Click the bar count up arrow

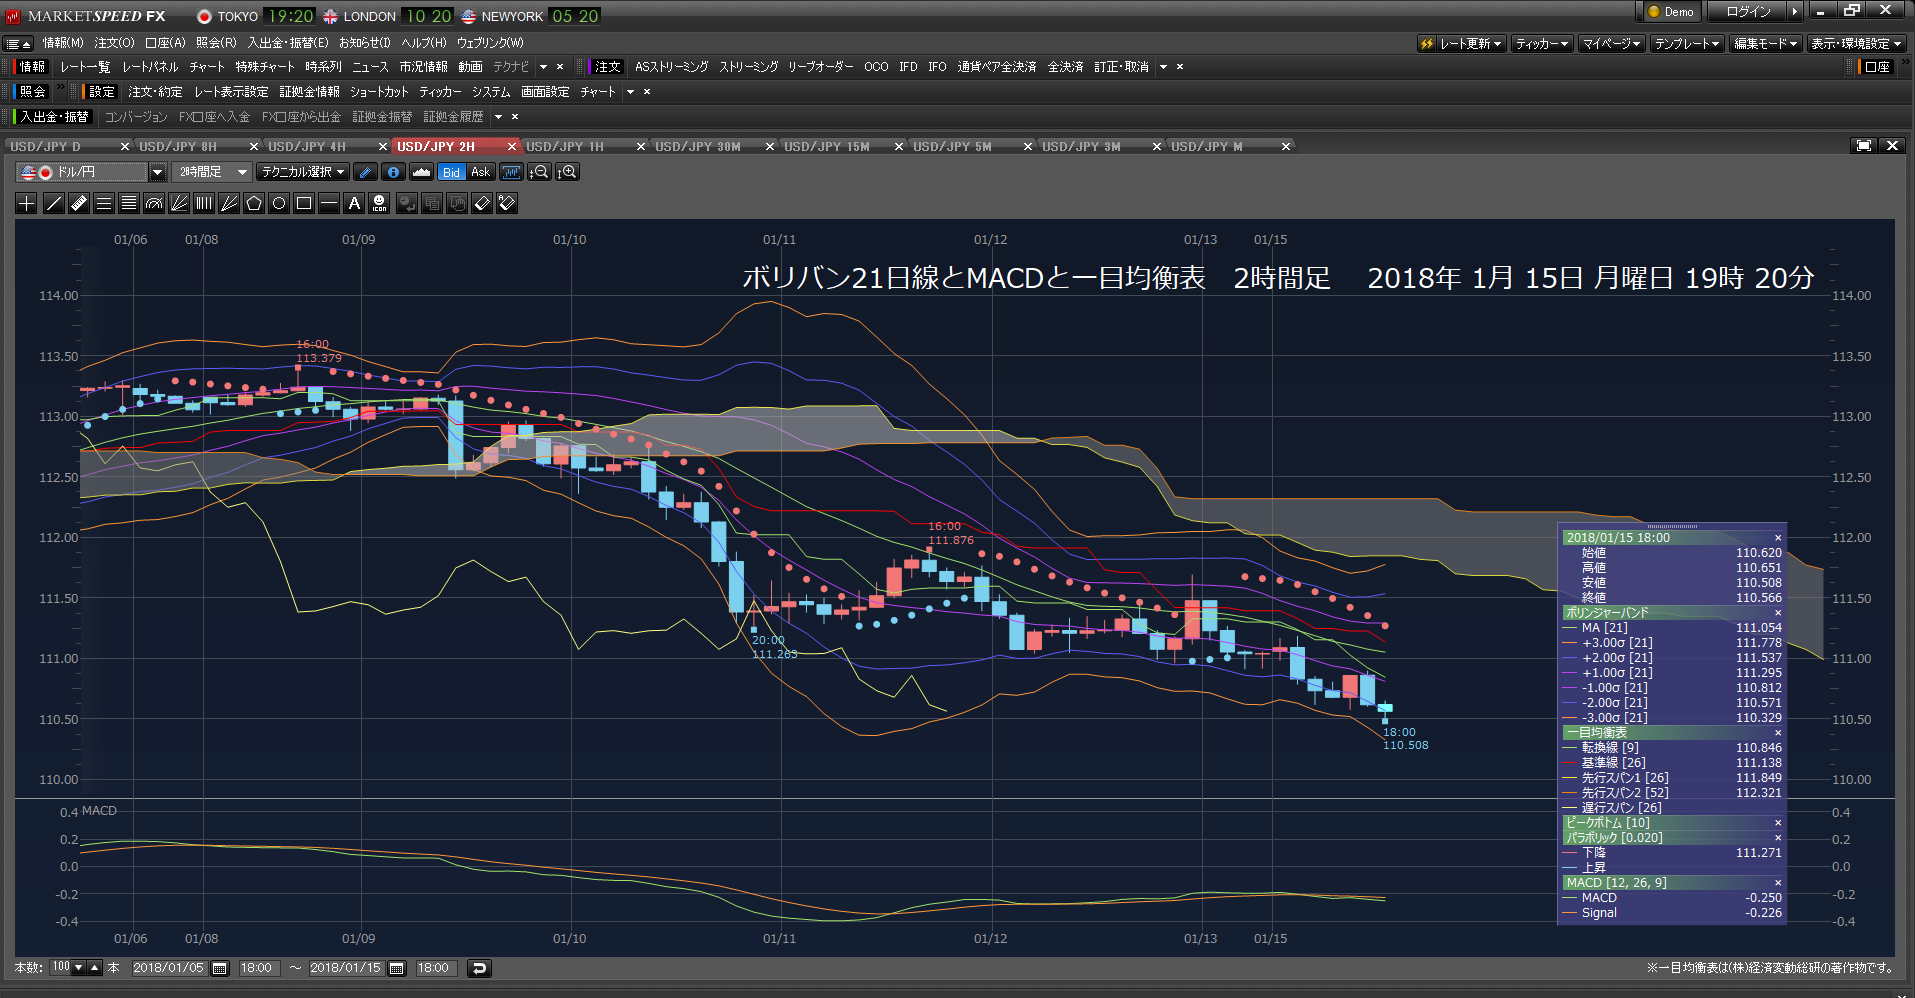point(95,968)
